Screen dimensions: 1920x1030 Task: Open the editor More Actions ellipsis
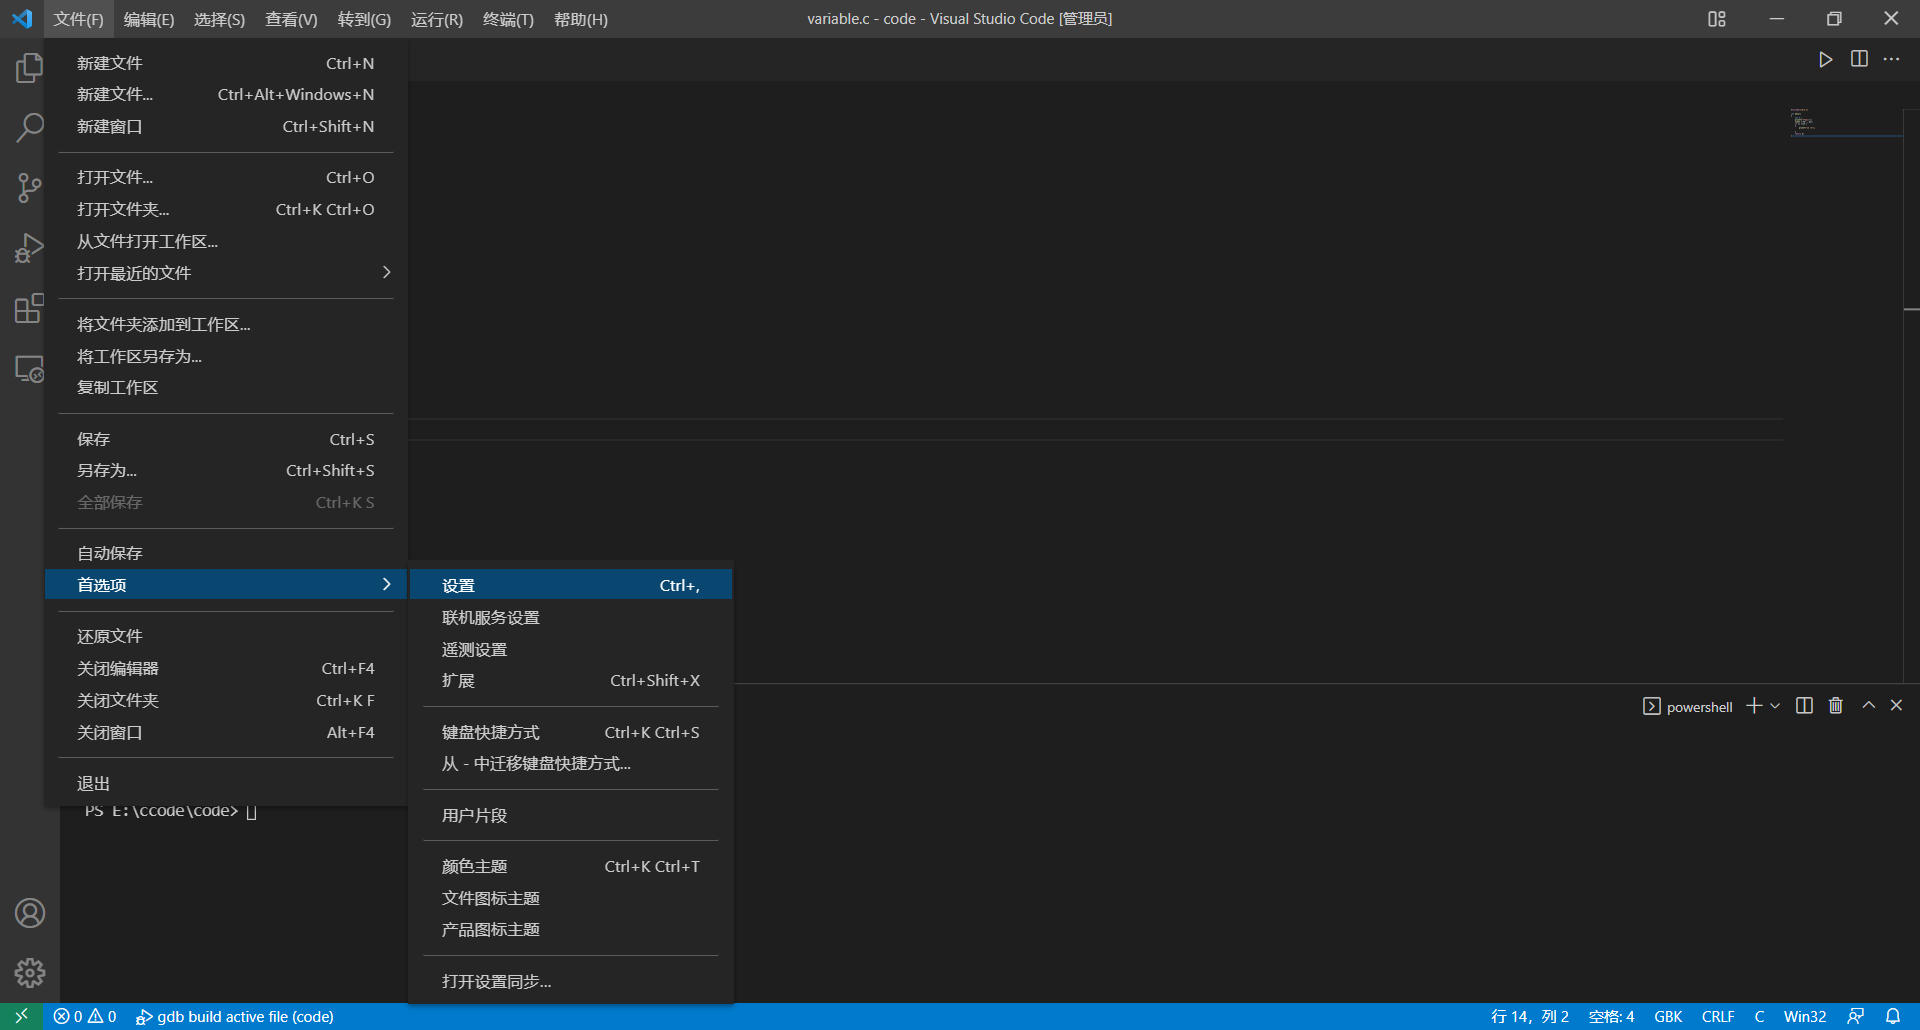click(1891, 59)
